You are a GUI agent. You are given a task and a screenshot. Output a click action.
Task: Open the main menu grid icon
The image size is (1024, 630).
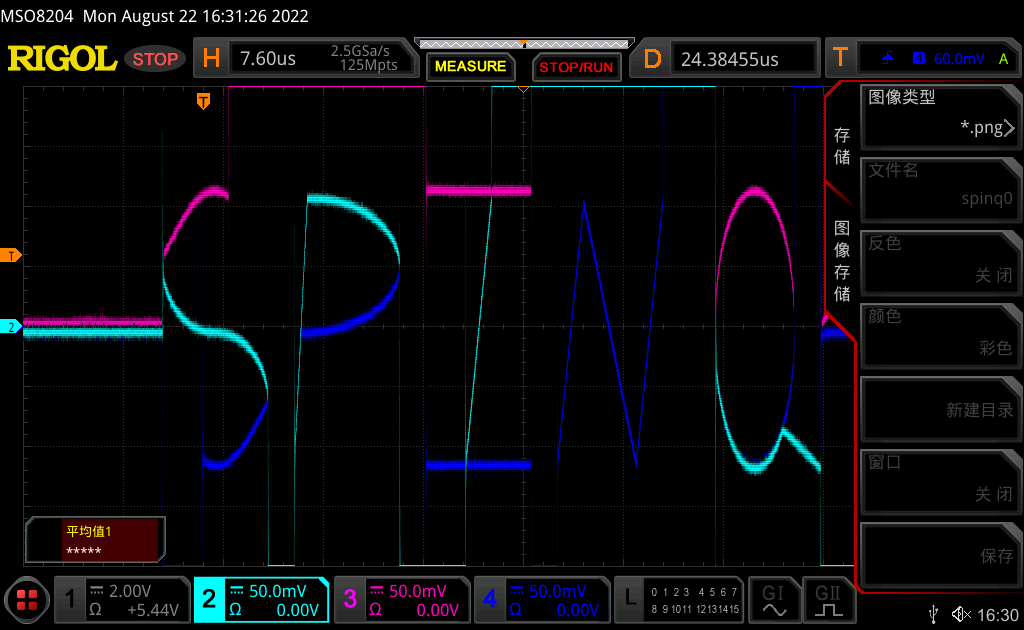pos(27,600)
